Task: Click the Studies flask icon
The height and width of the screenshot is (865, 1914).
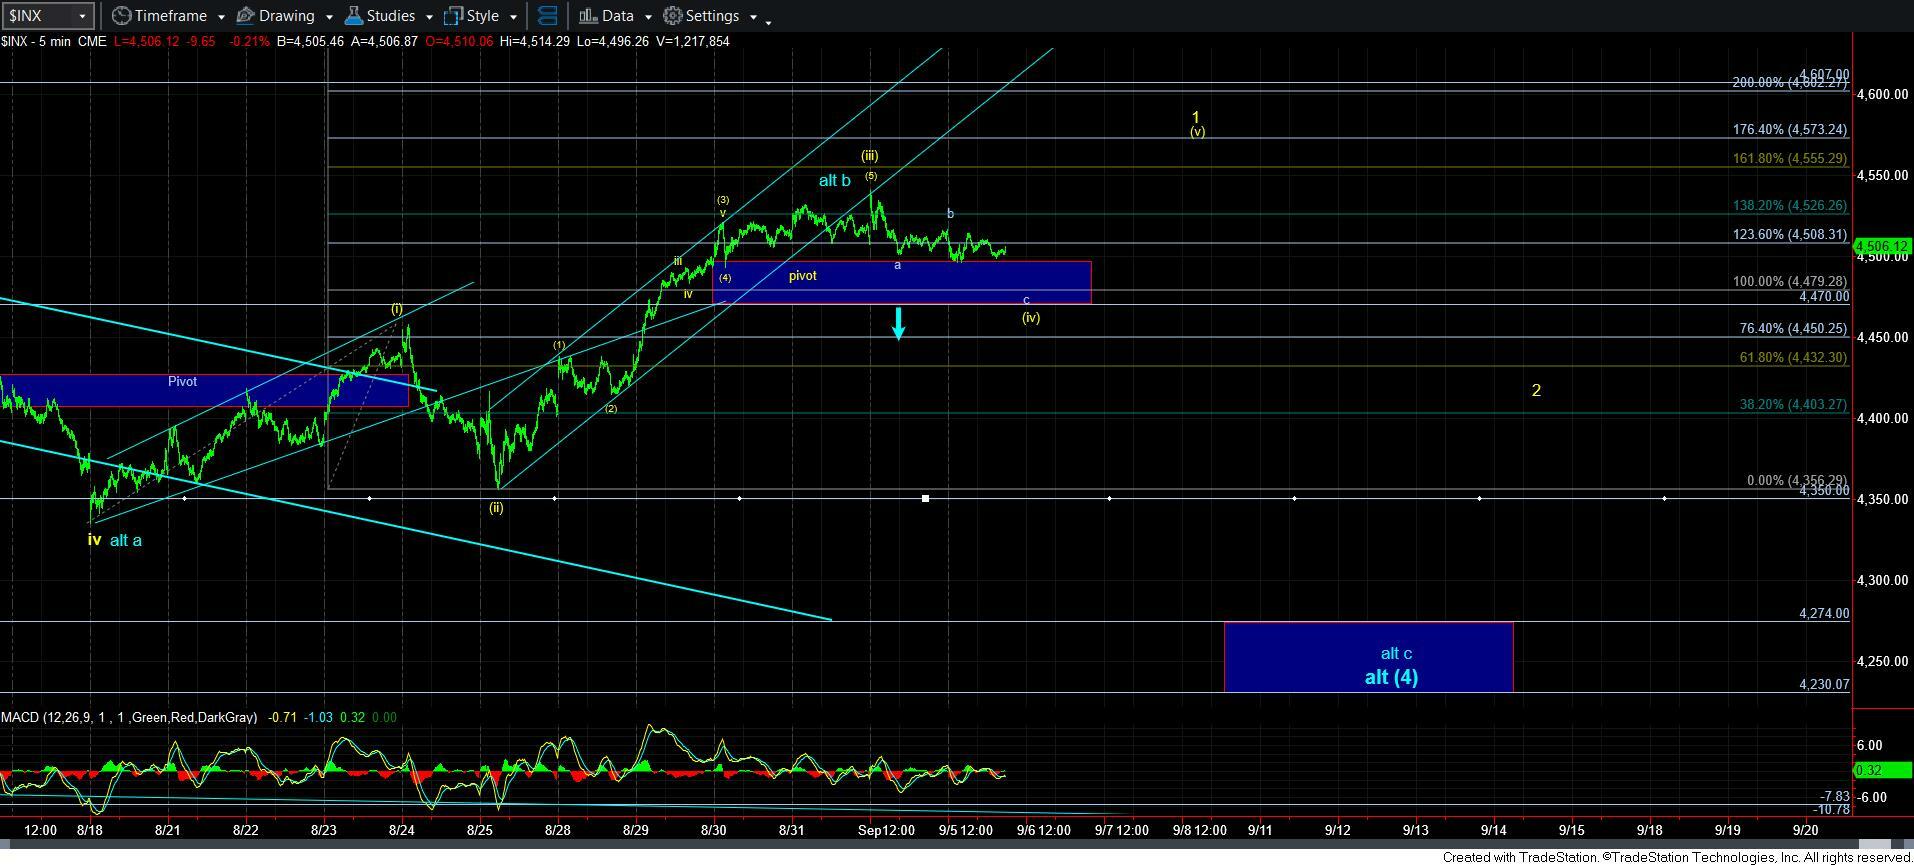Action: (x=353, y=16)
